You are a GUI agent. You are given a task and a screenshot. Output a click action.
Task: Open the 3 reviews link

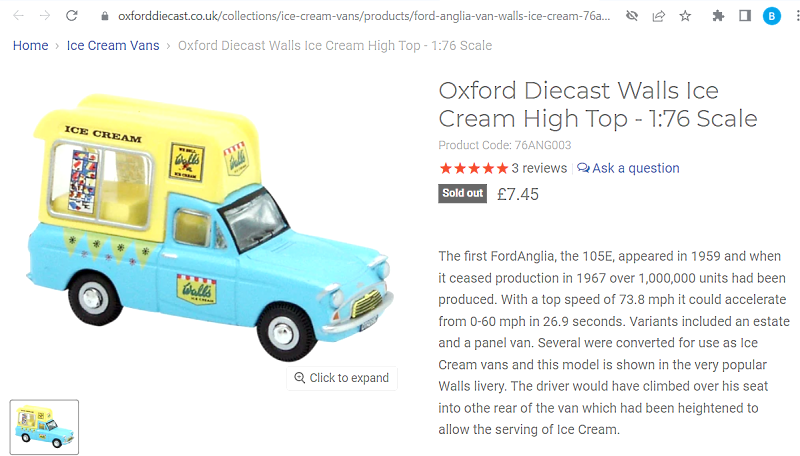[x=539, y=168]
